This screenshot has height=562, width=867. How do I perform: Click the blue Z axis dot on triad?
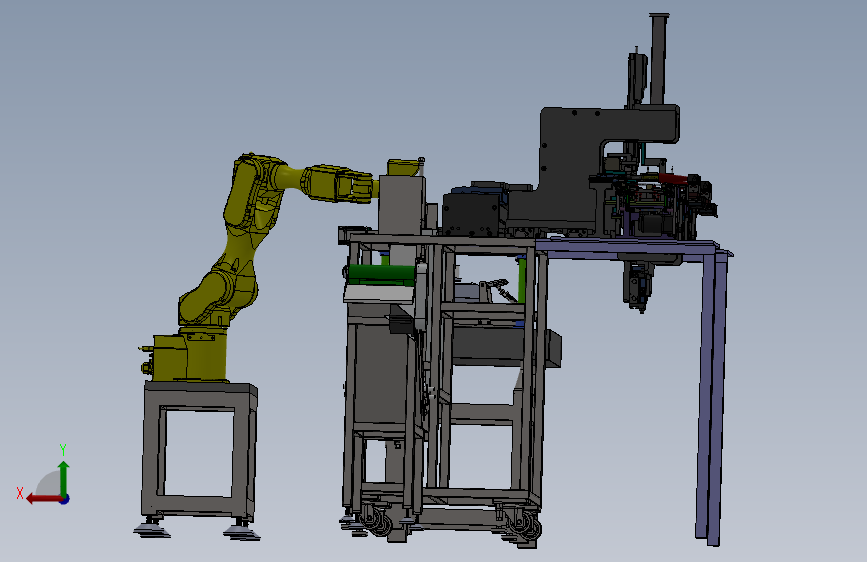tap(65, 499)
